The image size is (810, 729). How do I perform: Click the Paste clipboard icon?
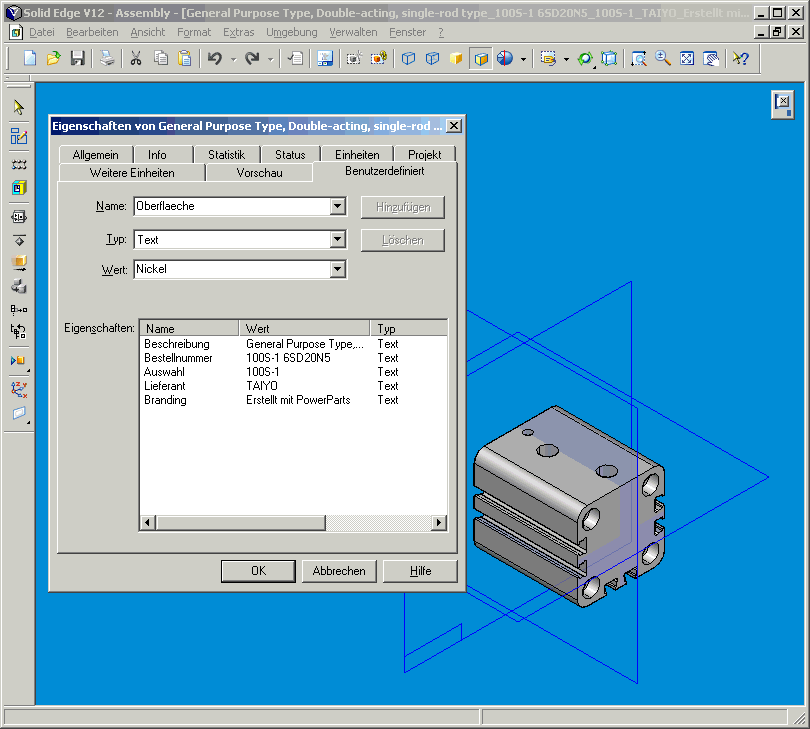click(184, 59)
